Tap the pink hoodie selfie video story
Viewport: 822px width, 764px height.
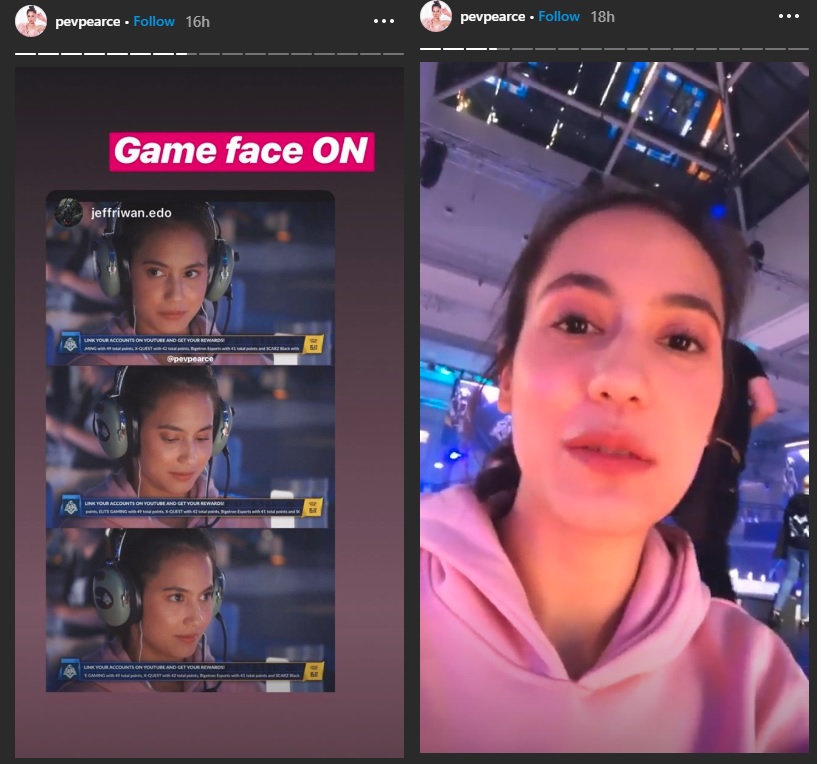point(614,407)
